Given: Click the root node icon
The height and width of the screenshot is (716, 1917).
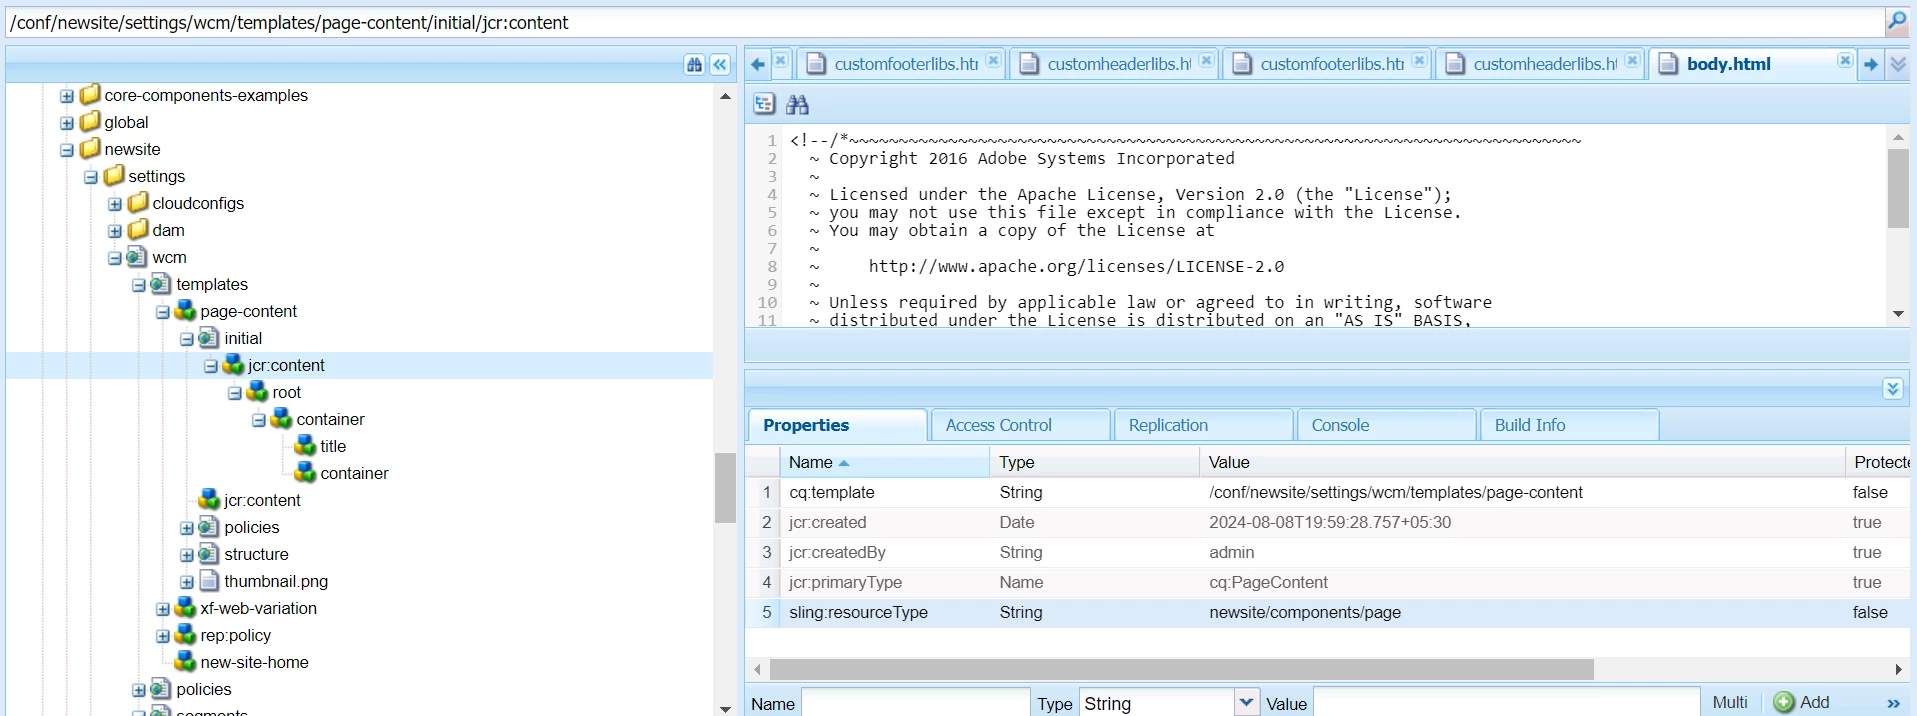Looking at the screenshot, I should pyautogui.click(x=257, y=391).
